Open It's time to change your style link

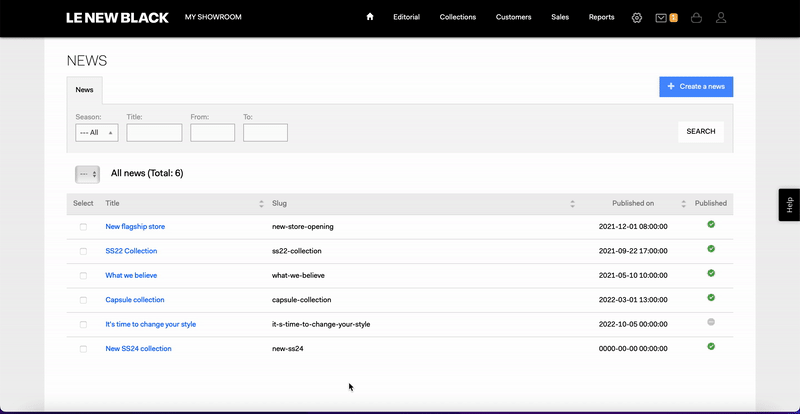pos(151,325)
